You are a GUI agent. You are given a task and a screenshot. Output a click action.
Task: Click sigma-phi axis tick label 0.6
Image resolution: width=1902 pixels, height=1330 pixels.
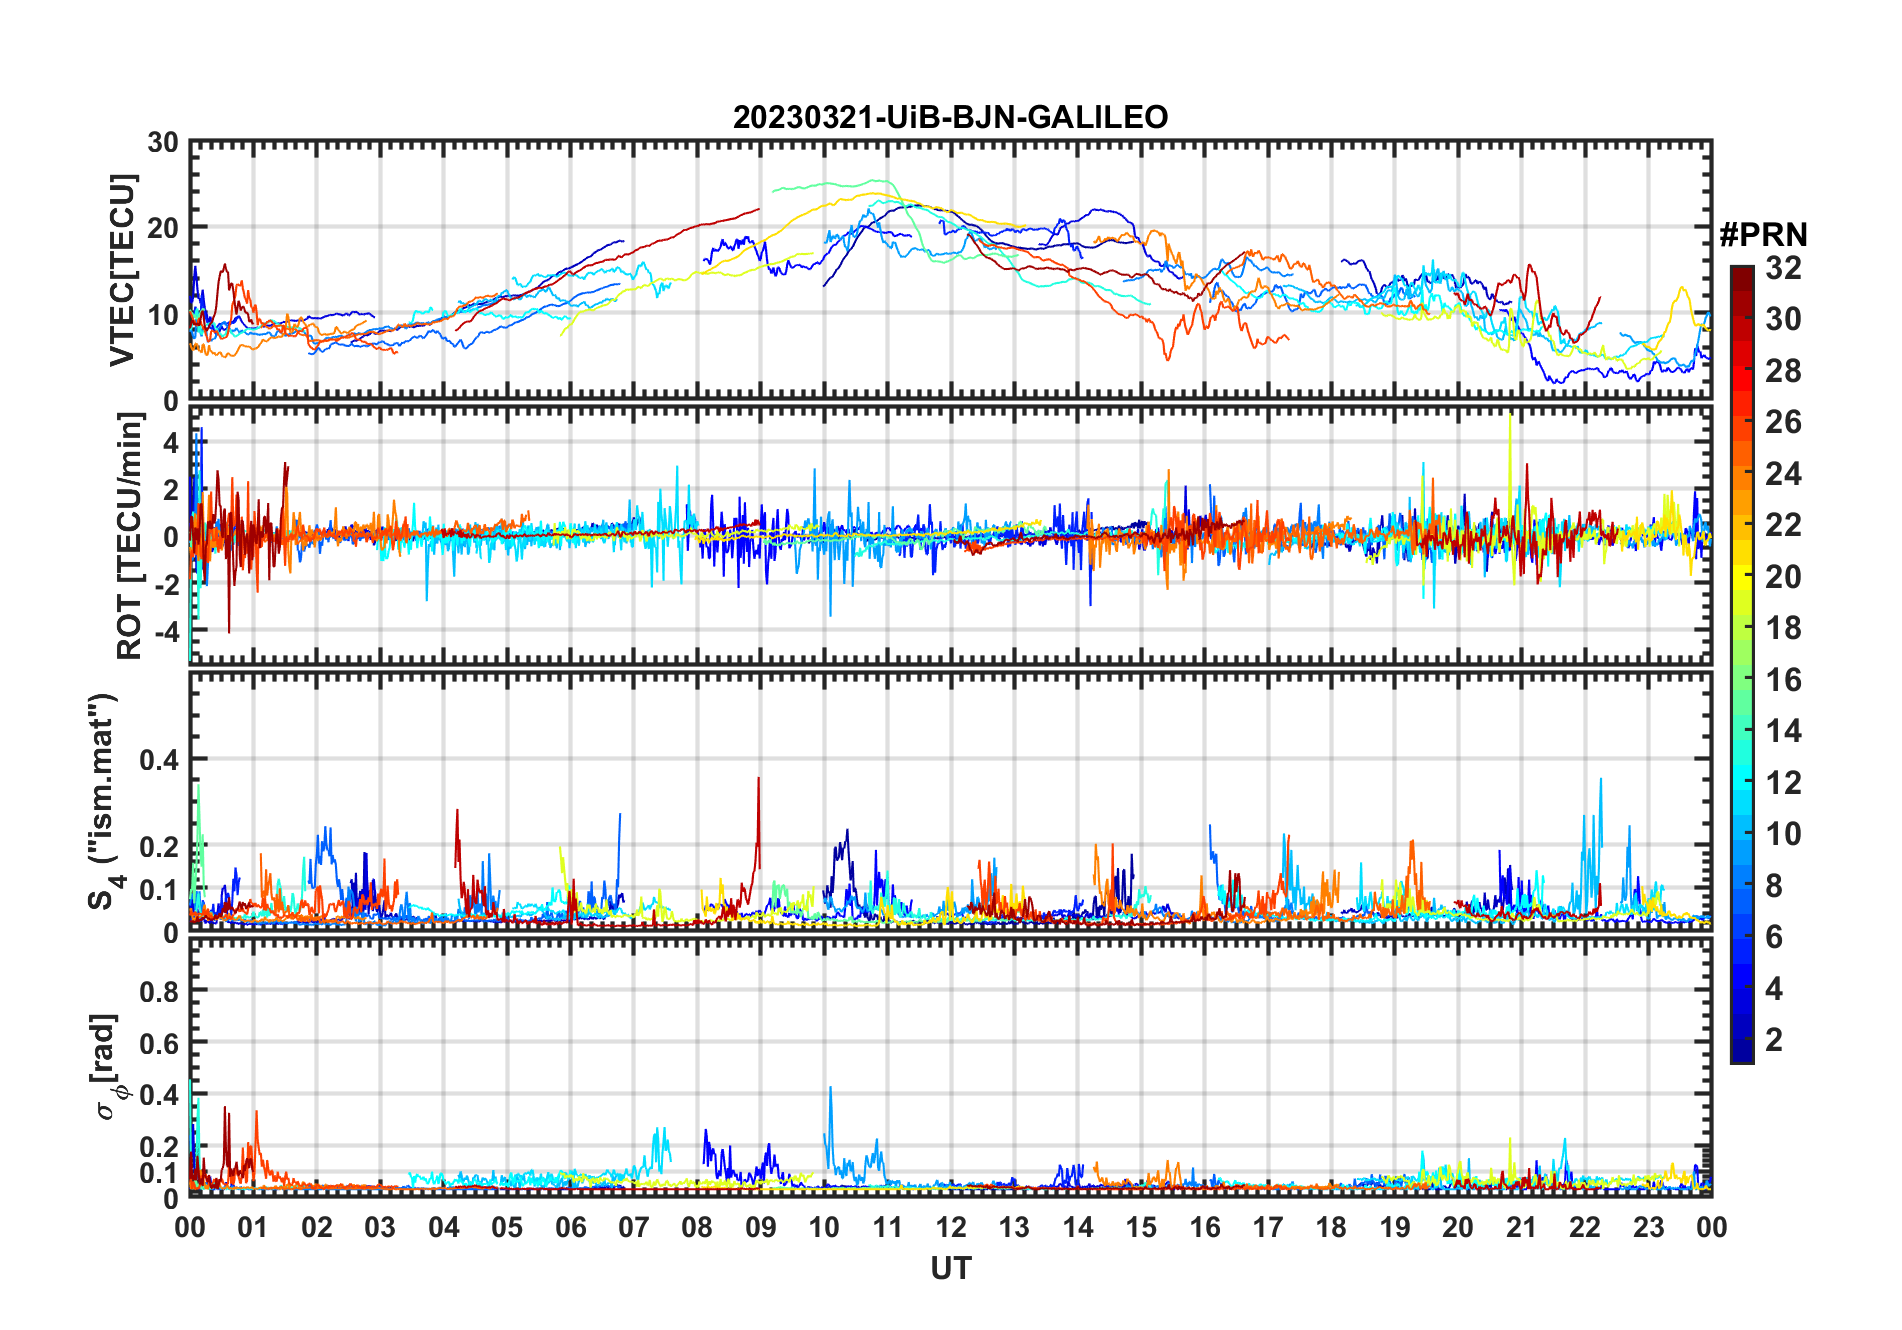coord(159,1043)
